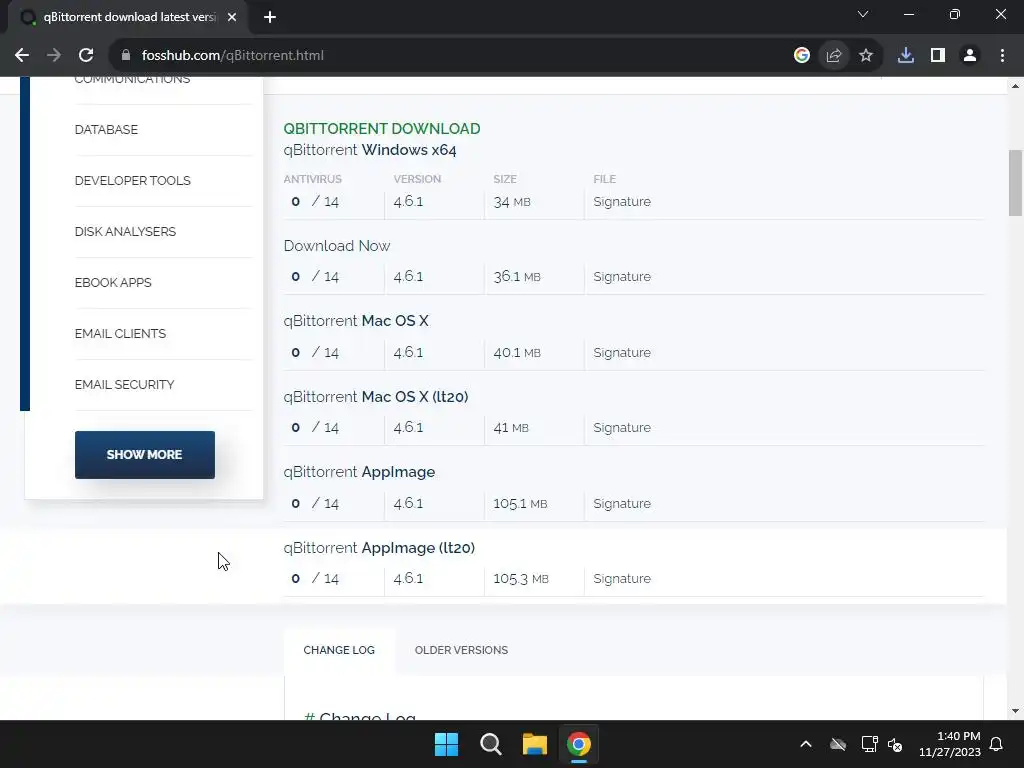Viewport: 1024px width, 768px height.
Task: Open taskbar Search
Action: [x=490, y=744]
